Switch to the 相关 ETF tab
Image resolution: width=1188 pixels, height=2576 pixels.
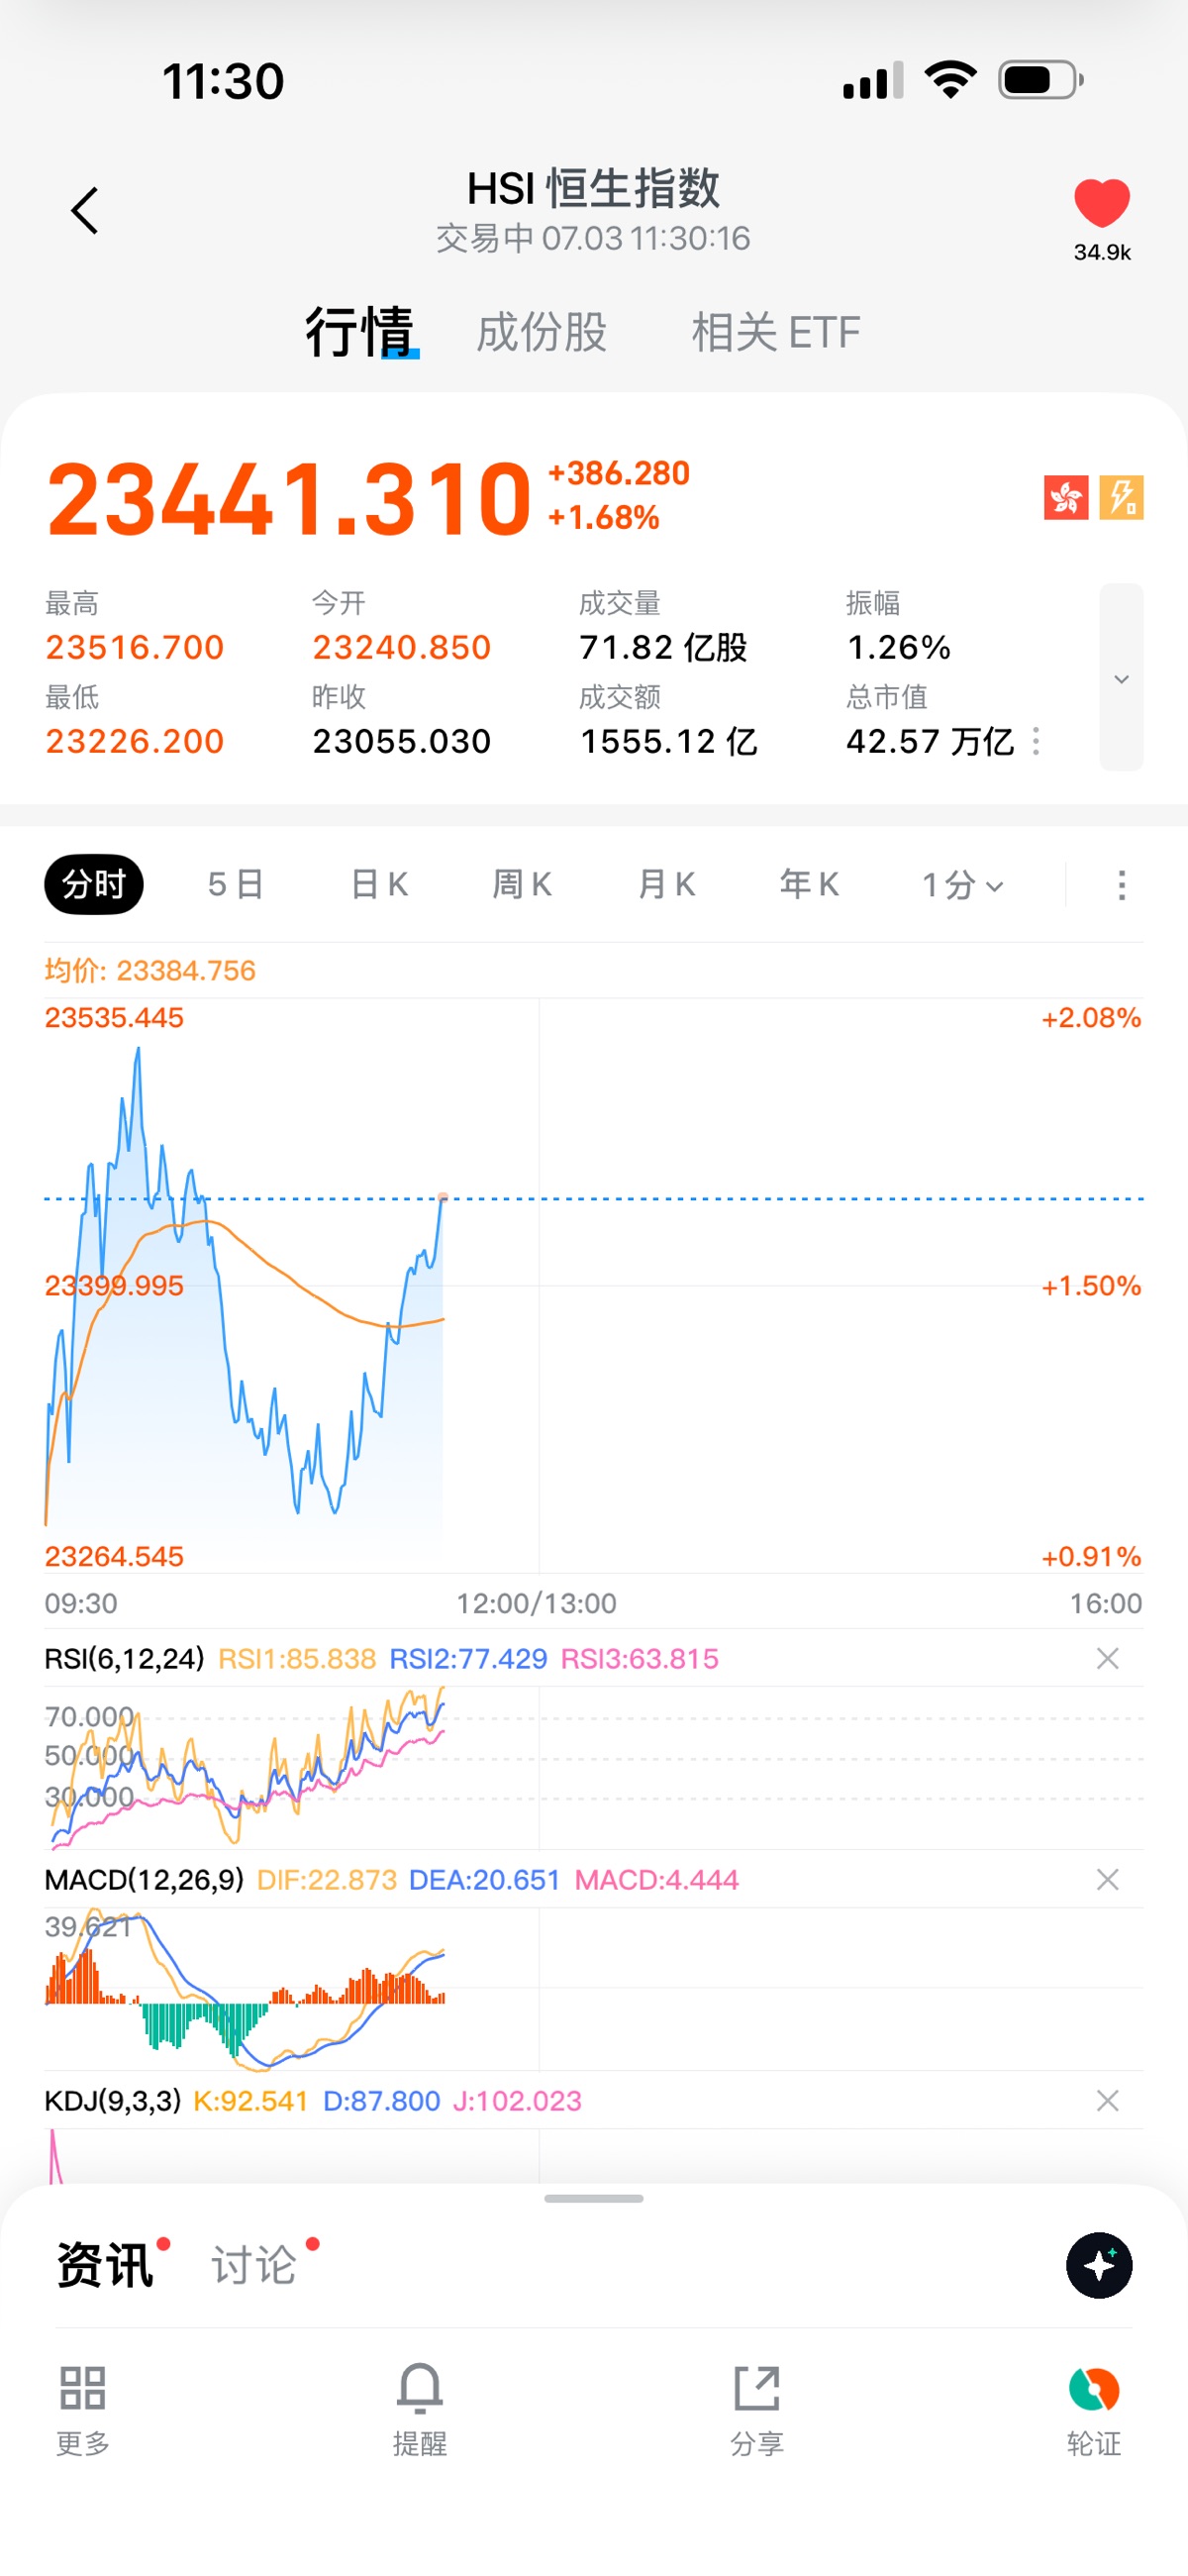775,332
